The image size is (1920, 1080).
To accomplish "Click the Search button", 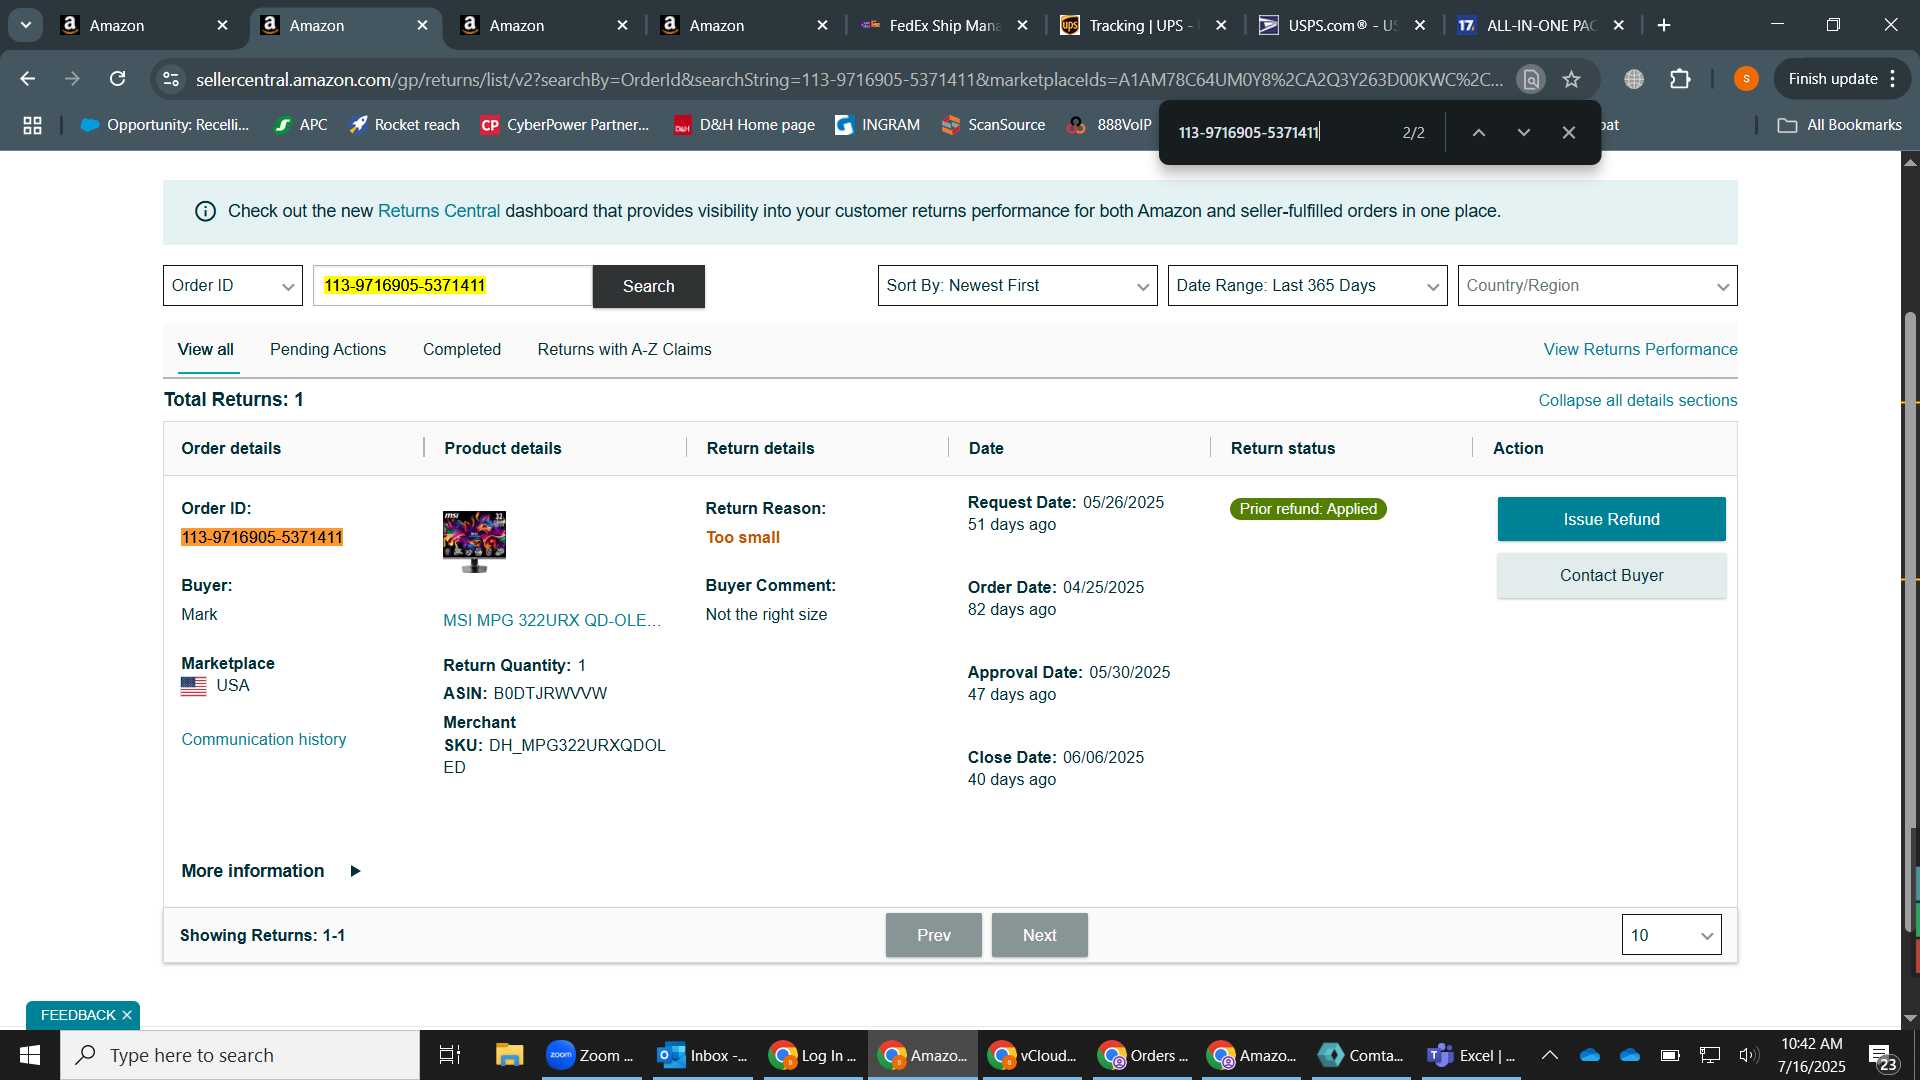I will (649, 286).
